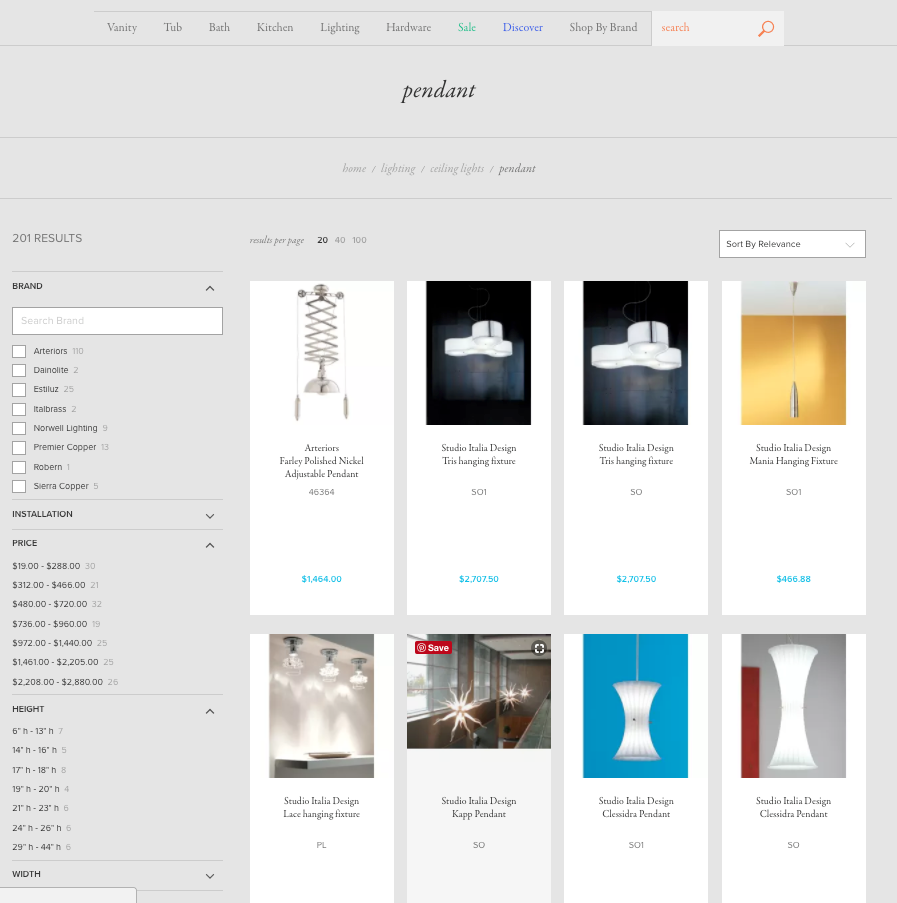The image size is (897, 903).
Task: Check the Robern brand checkbox
Action: coord(19,467)
